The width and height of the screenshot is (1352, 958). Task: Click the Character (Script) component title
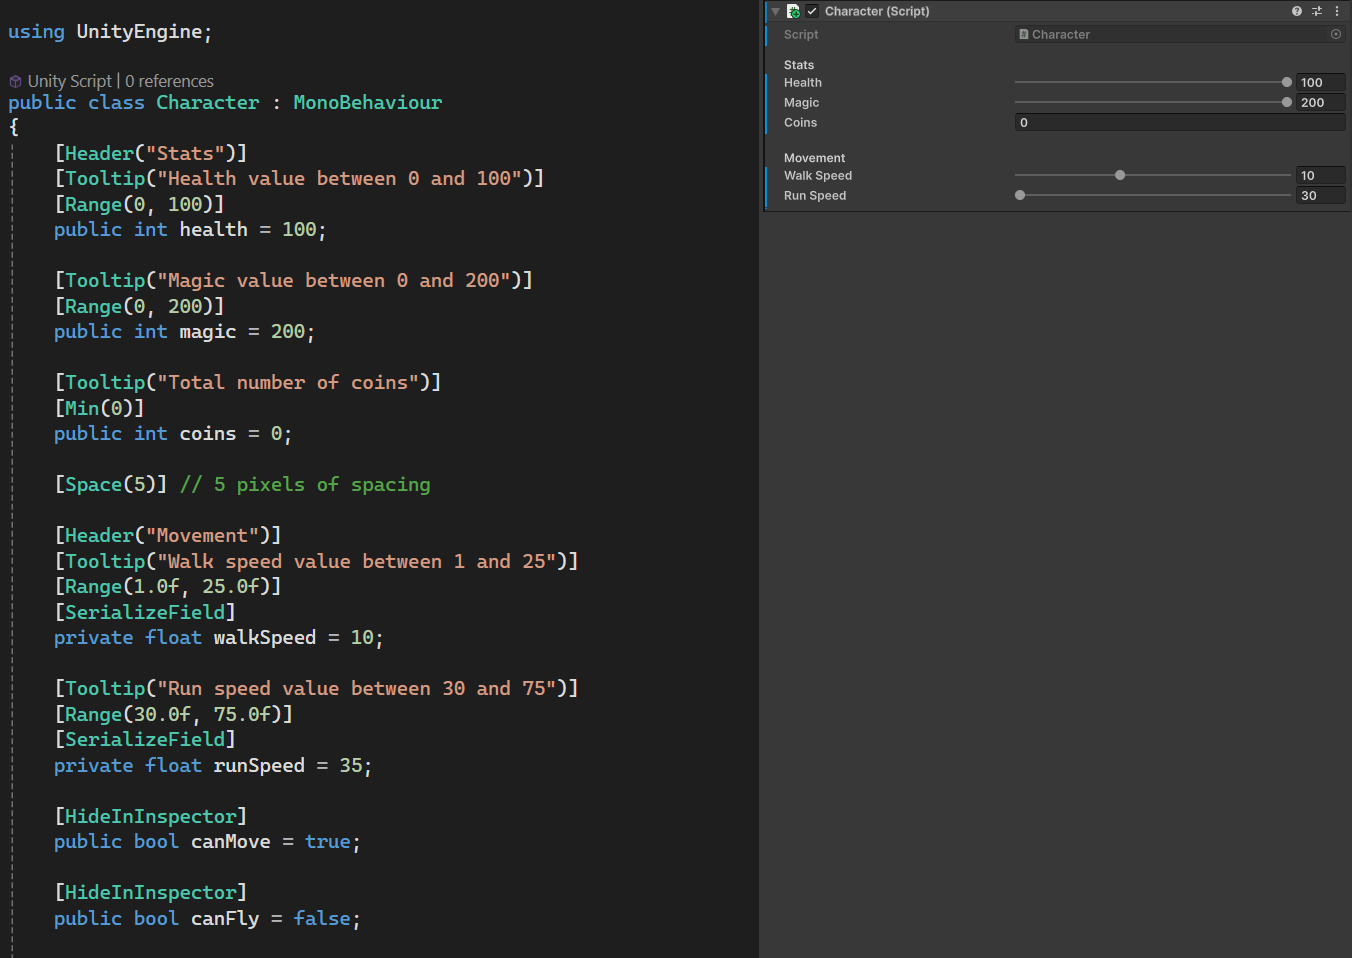pos(877,11)
